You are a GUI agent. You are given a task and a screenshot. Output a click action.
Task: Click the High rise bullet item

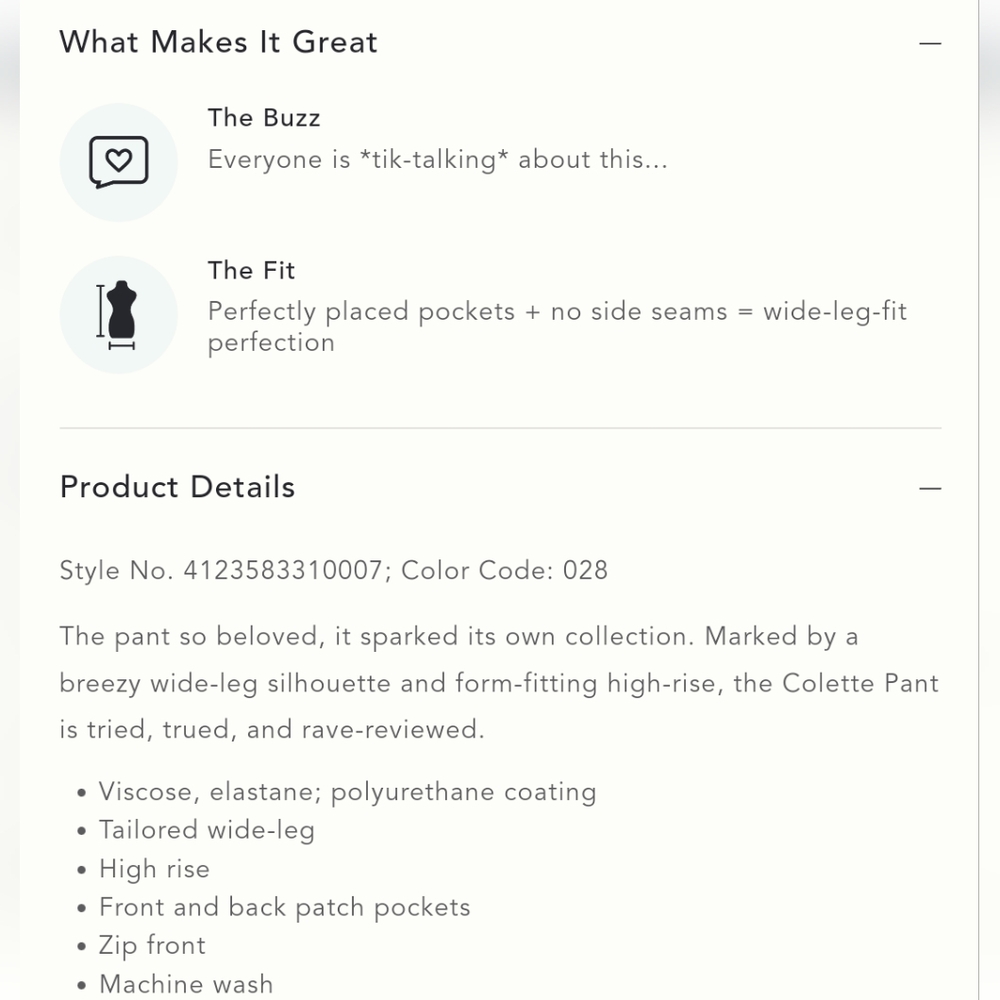pos(154,869)
